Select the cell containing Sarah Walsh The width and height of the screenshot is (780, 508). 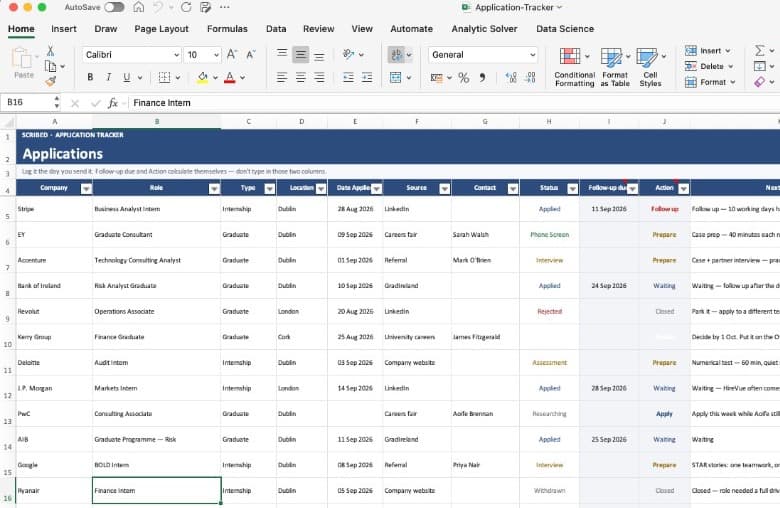click(486, 234)
